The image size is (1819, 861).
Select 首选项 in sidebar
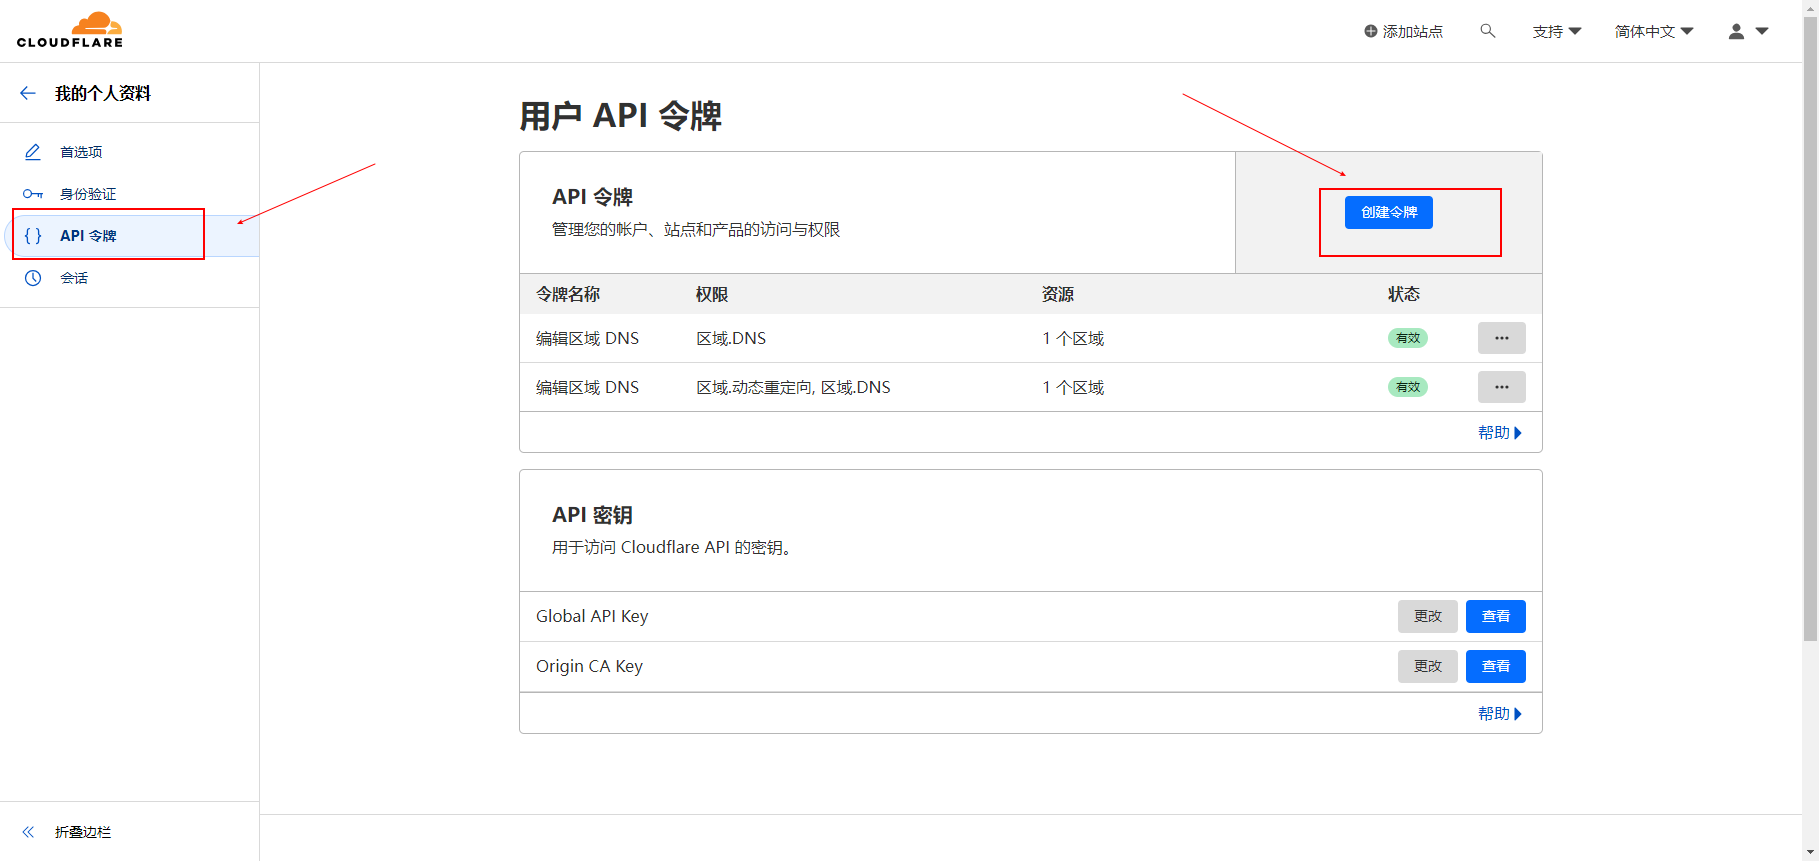click(81, 152)
